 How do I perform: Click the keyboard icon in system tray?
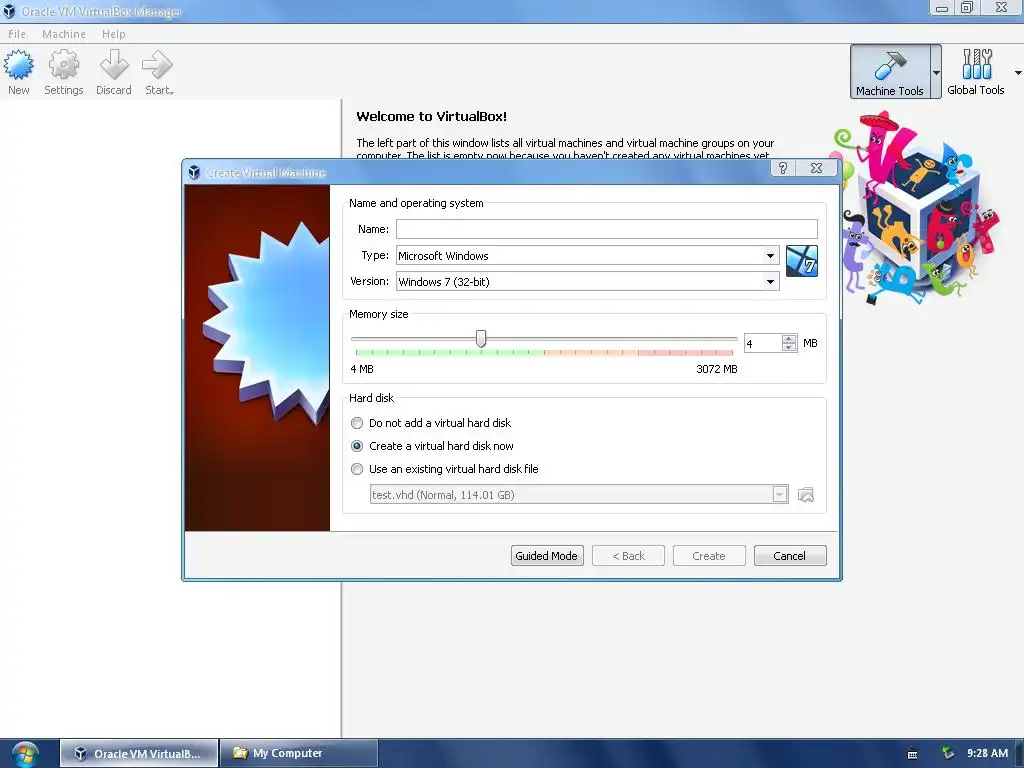[x=912, y=754]
